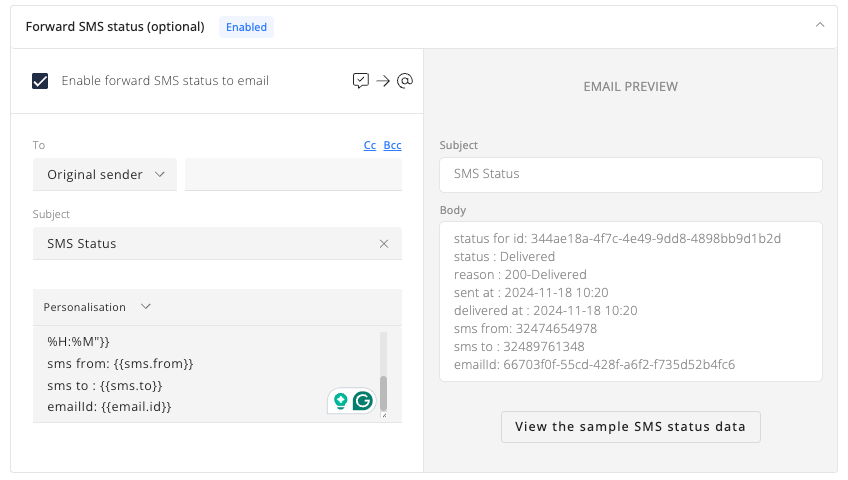Image resolution: width=848 pixels, height=480 pixels.
Task: Click the green lightbulb suggestion icon
Action: (x=341, y=401)
